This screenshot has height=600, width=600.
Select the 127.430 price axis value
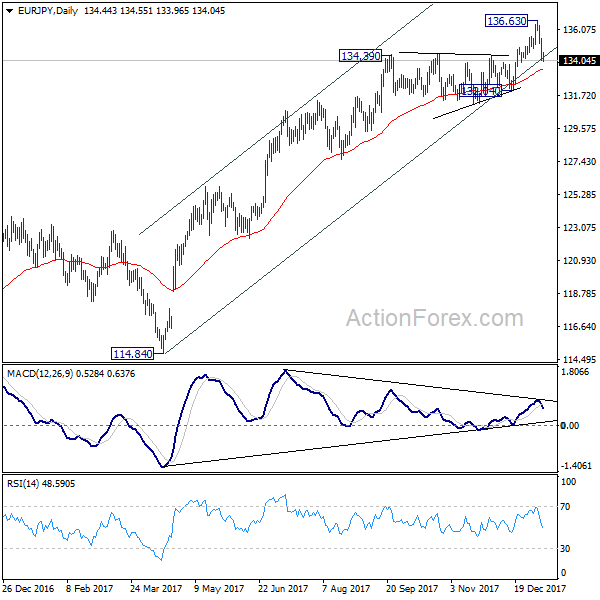click(579, 161)
